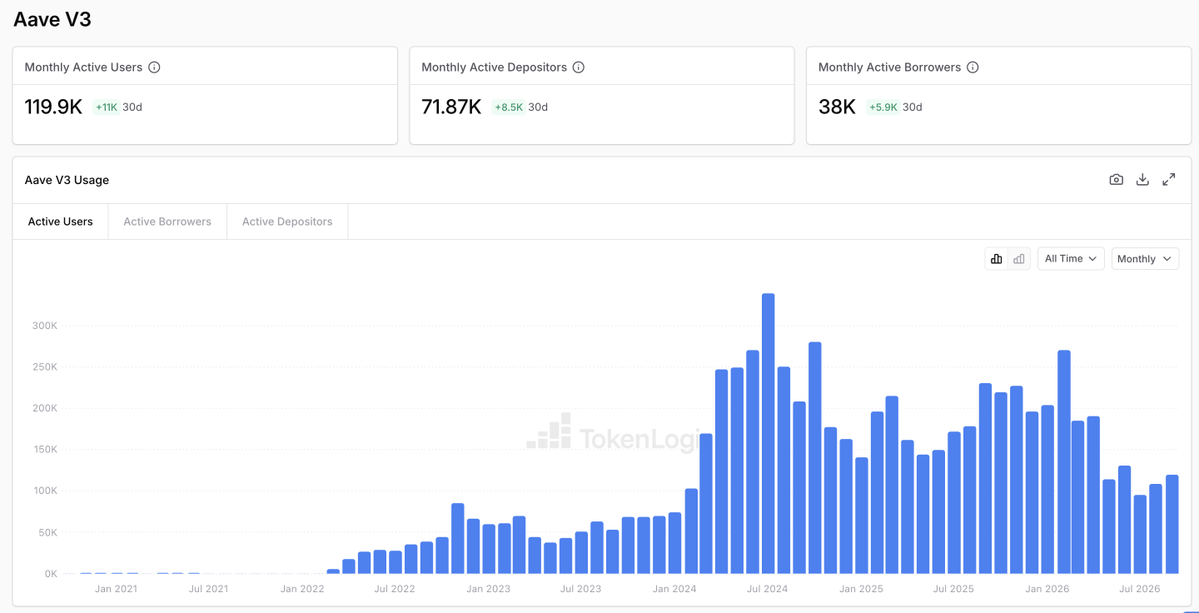Click the +5.9K change badge
The height and width of the screenshot is (613, 1199).
(x=883, y=107)
